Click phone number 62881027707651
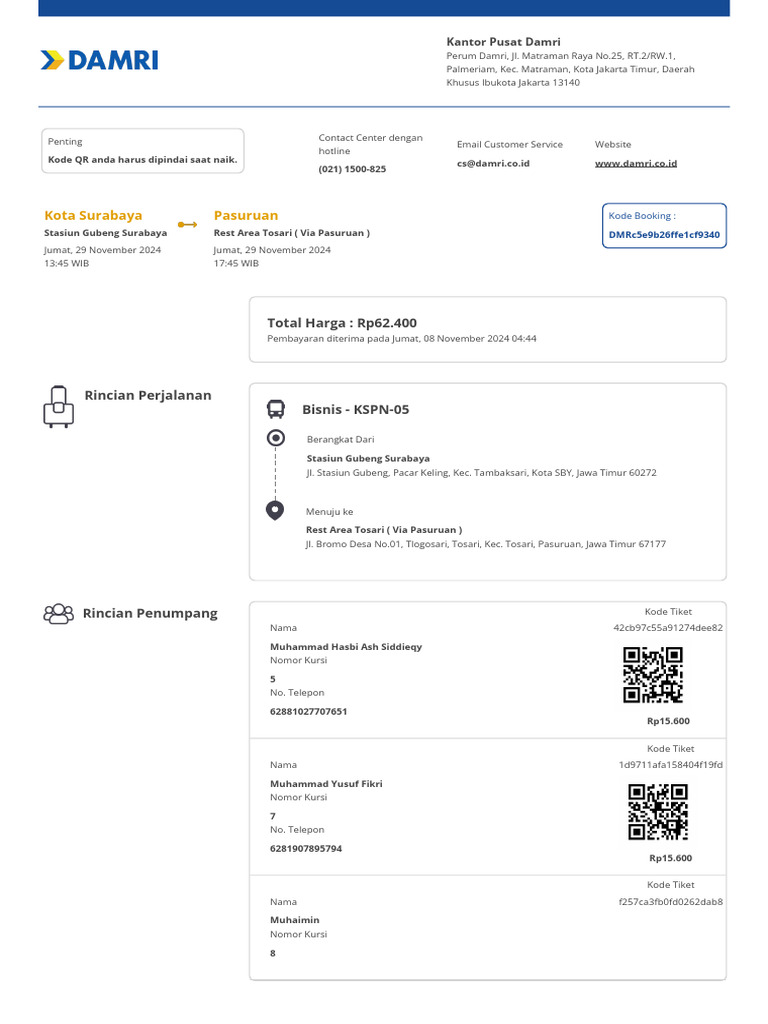 pos(309,711)
